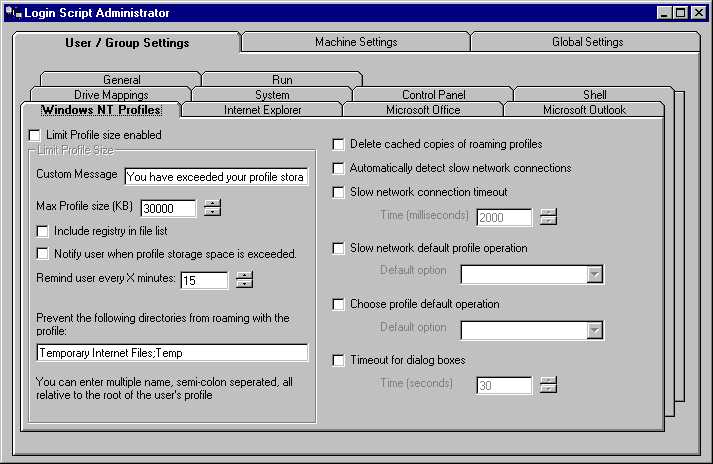This screenshot has width=713, height=464.
Task: Click the Login Script Administrator title bar icon
Action: 12,13
